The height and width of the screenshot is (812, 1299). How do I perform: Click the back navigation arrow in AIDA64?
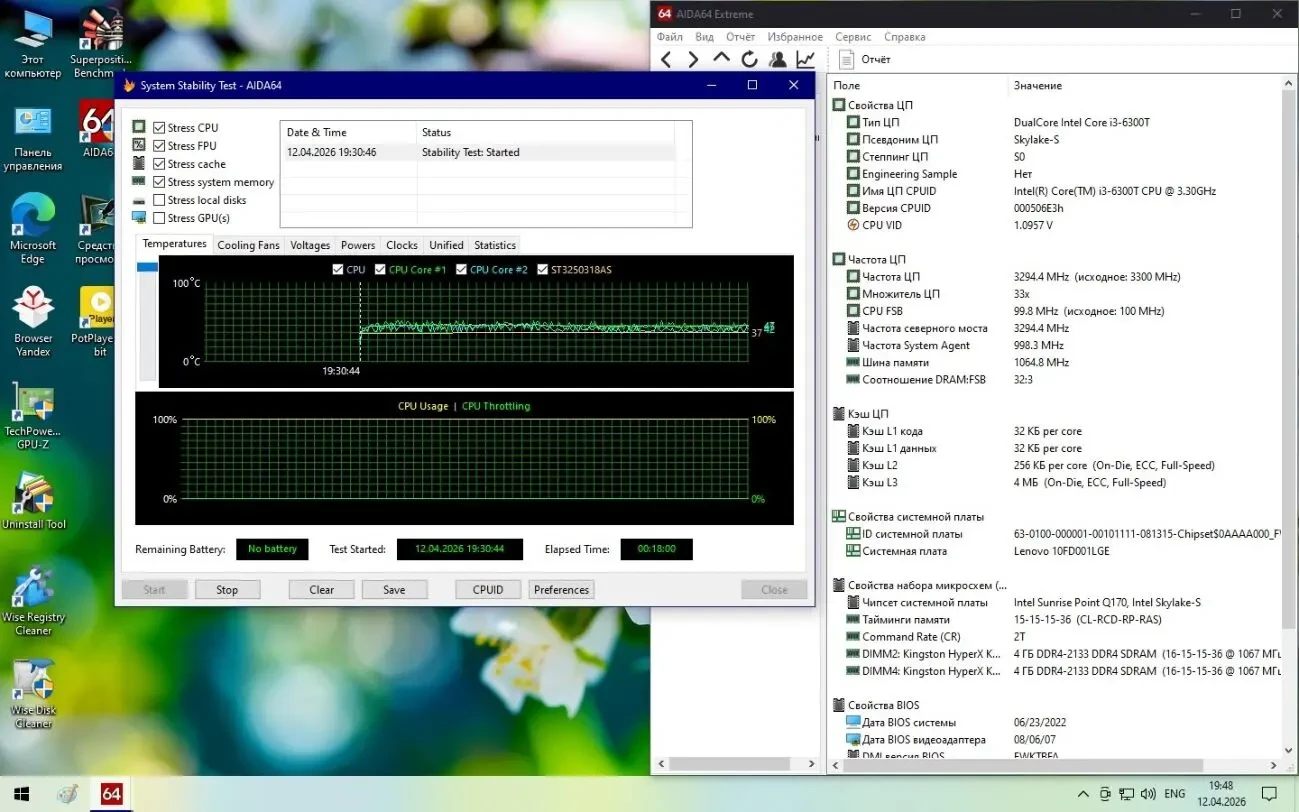(667, 59)
